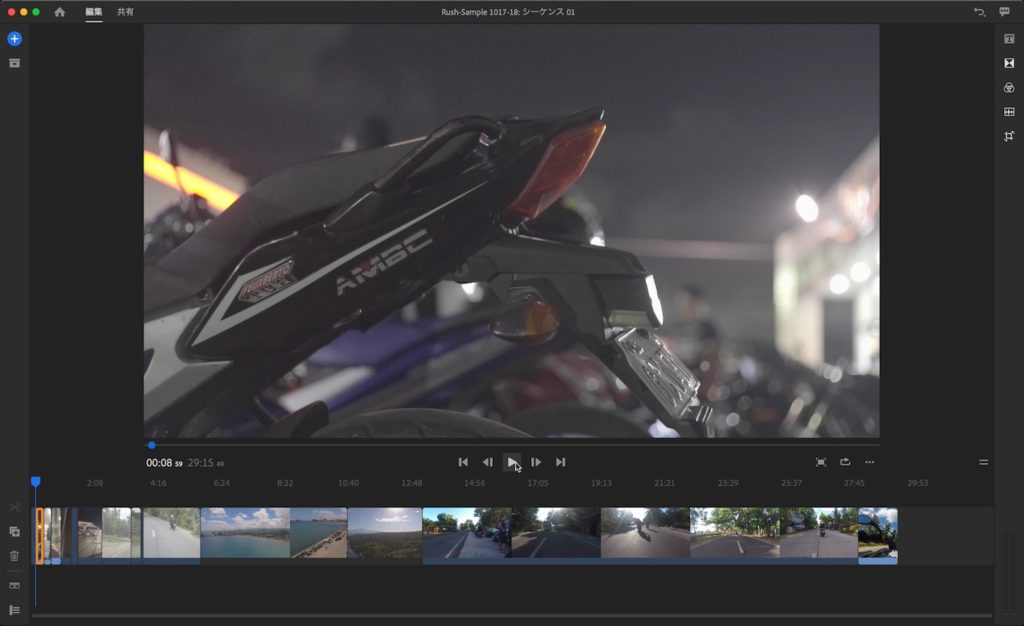Click the trash icon to delete clip
This screenshot has height=626, width=1024.
pyautogui.click(x=14, y=556)
